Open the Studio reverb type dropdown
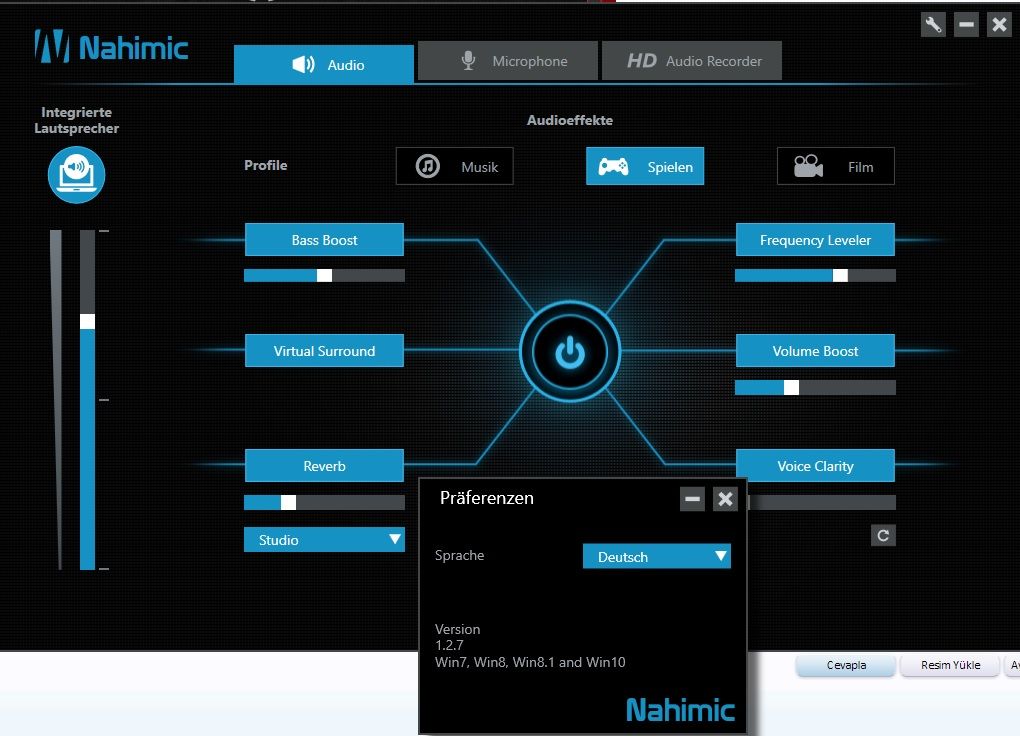1020x736 pixels. 324,539
